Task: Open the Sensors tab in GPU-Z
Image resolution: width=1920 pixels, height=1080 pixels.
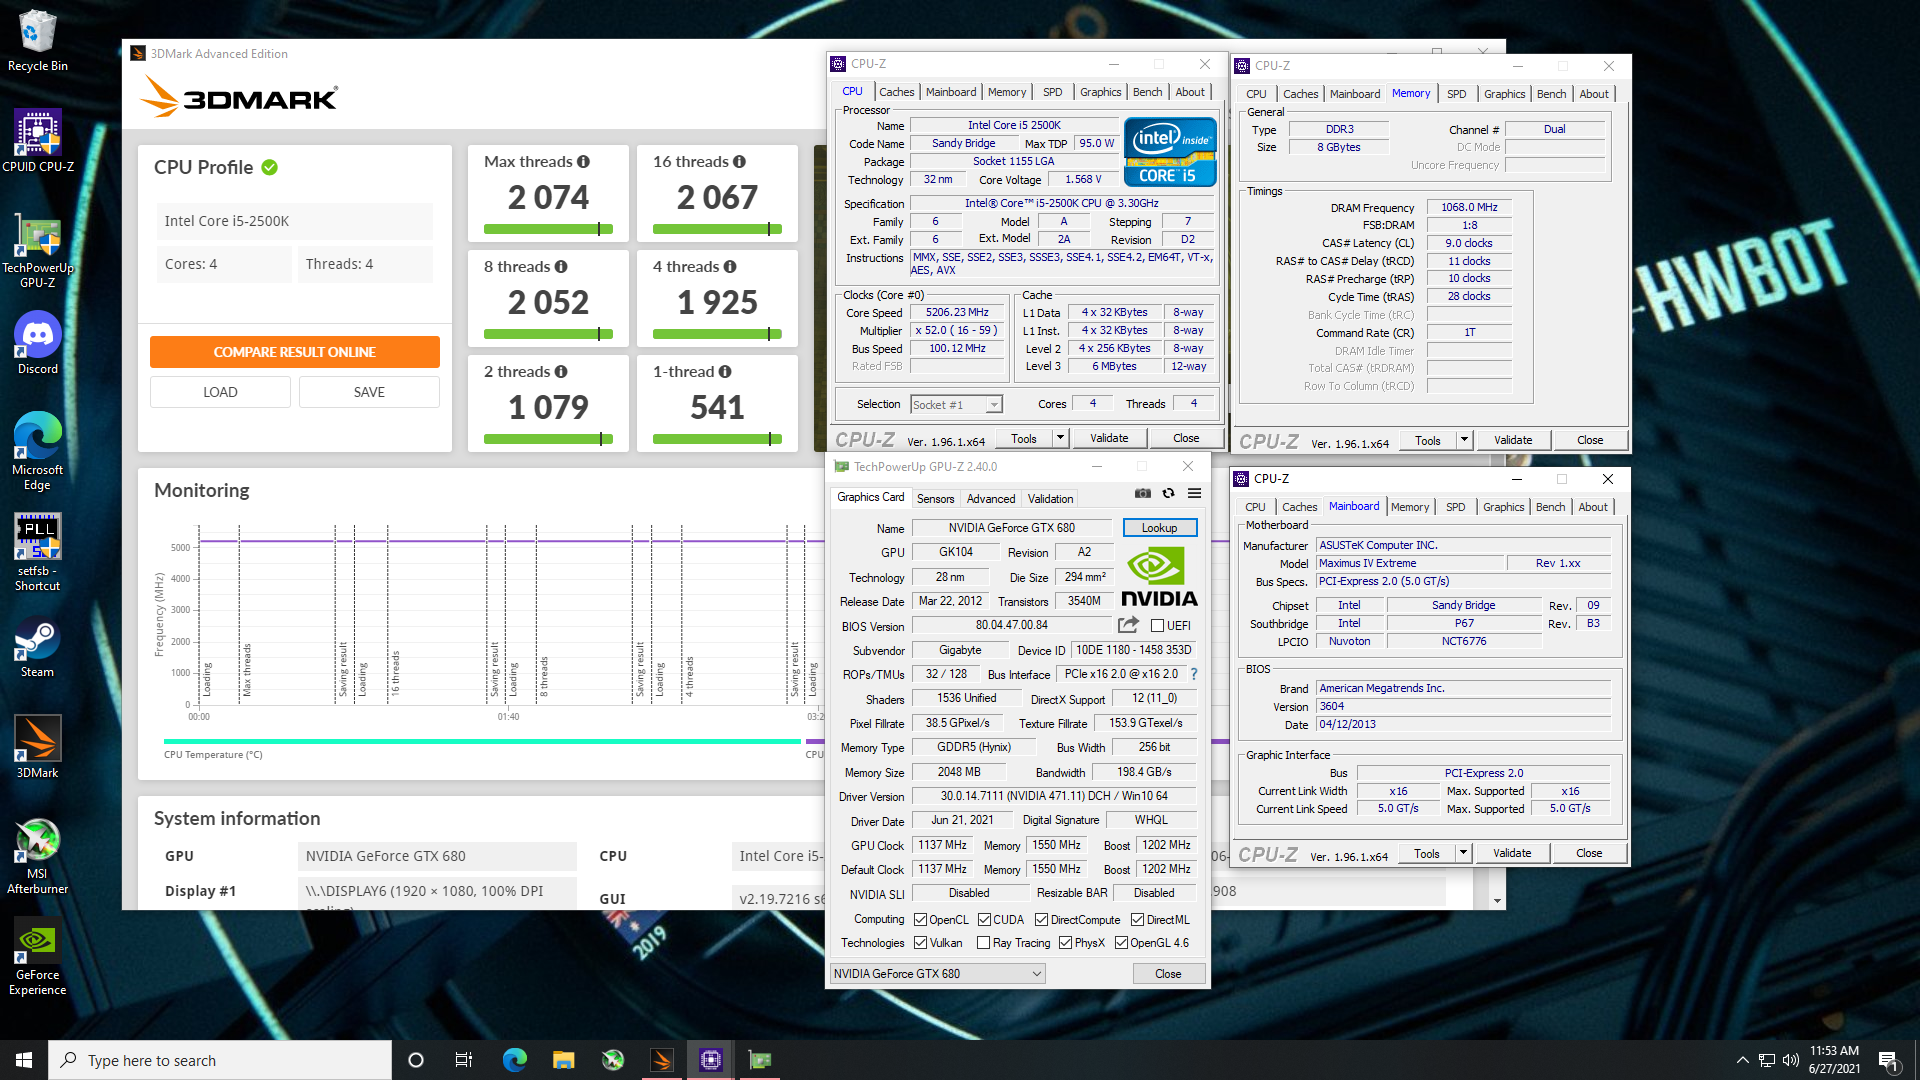Action: coord(935,498)
